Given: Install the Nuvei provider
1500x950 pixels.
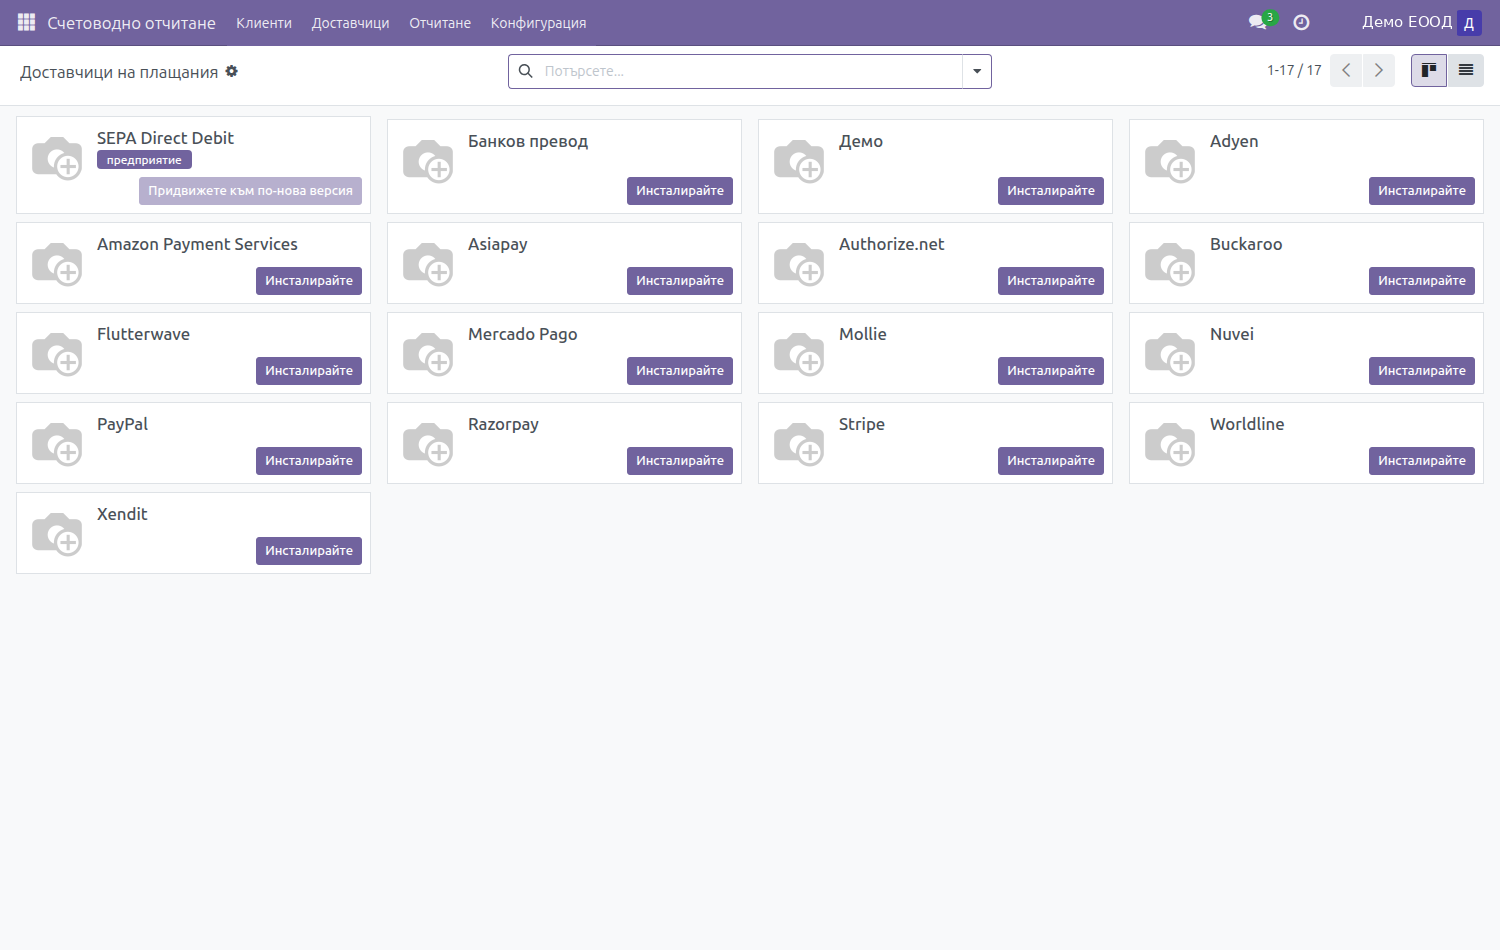Looking at the screenshot, I should coord(1422,371).
